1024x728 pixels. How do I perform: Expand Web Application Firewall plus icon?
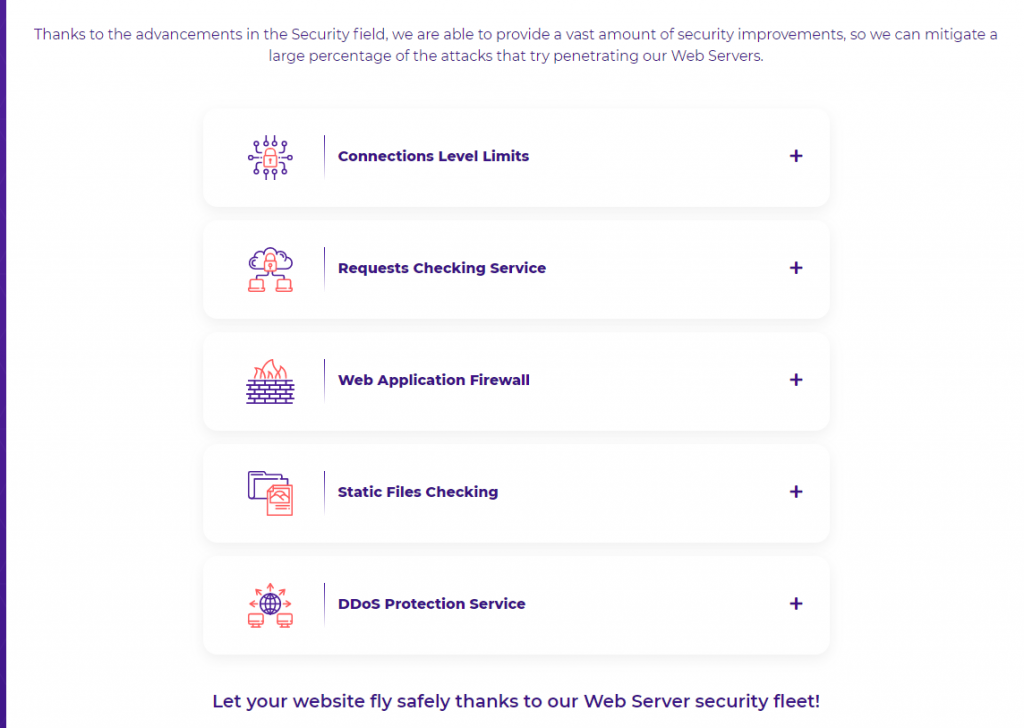(795, 380)
